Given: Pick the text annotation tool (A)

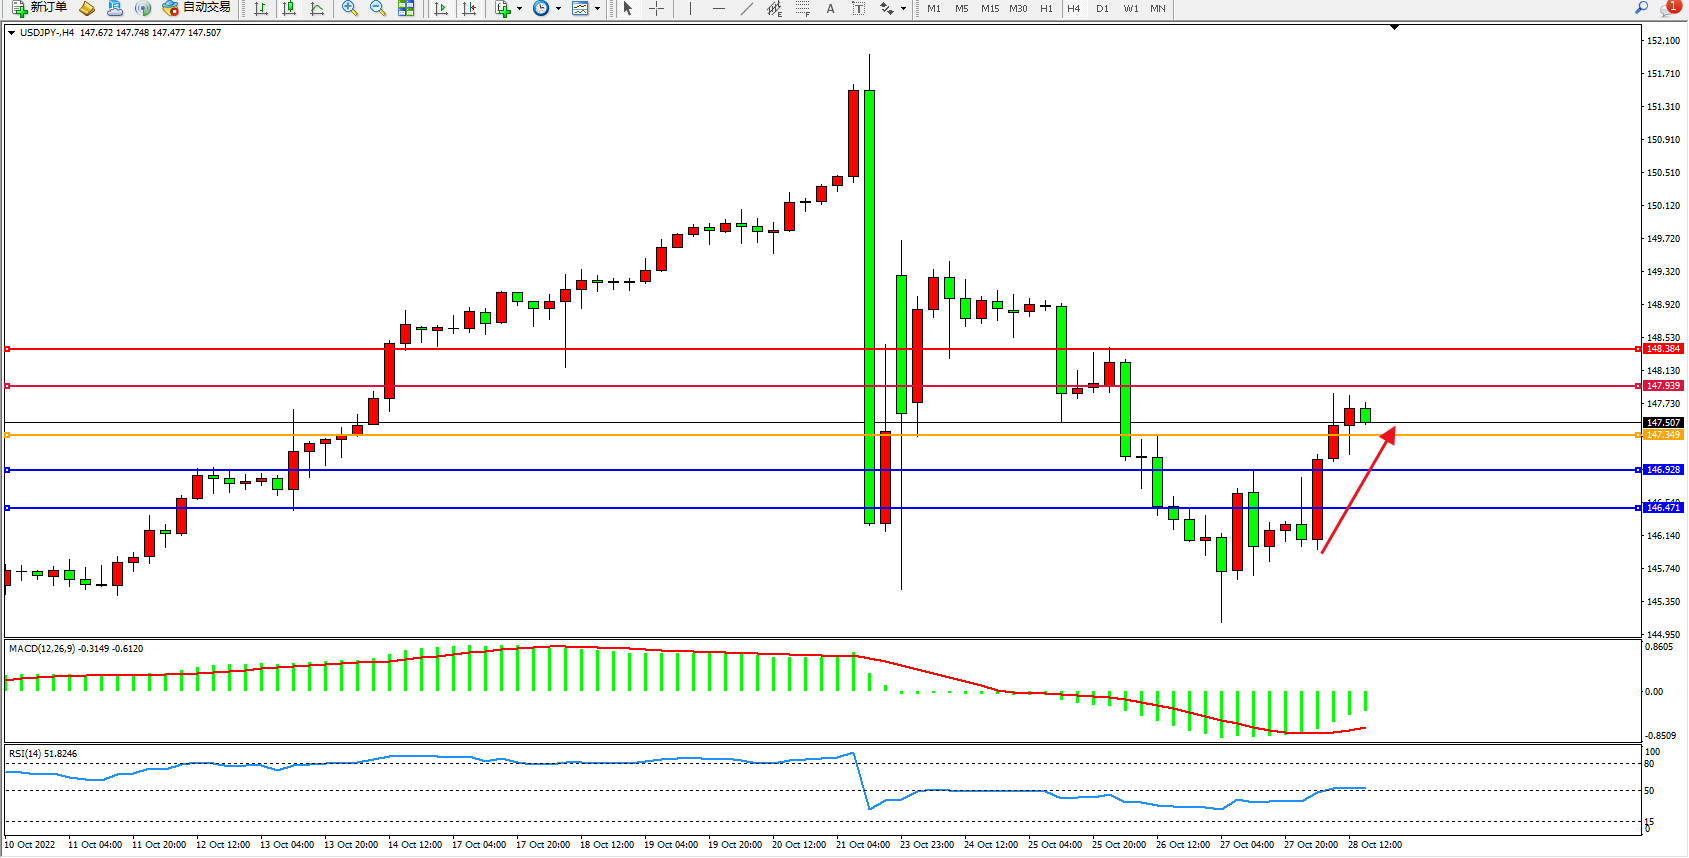Looking at the screenshot, I should 830,8.
